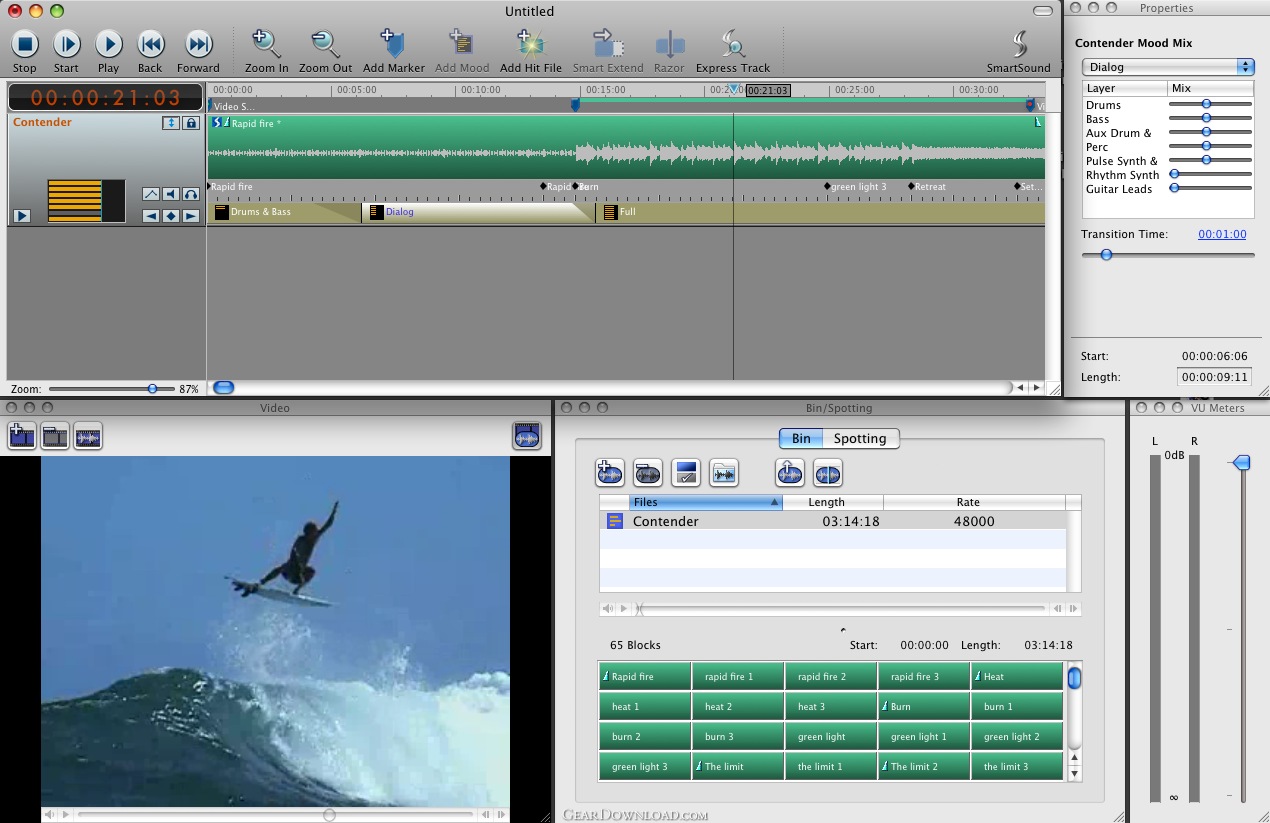The height and width of the screenshot is (823, 1270).
Task: Select the green light 2 block
Action: [x=1017, y=737]
